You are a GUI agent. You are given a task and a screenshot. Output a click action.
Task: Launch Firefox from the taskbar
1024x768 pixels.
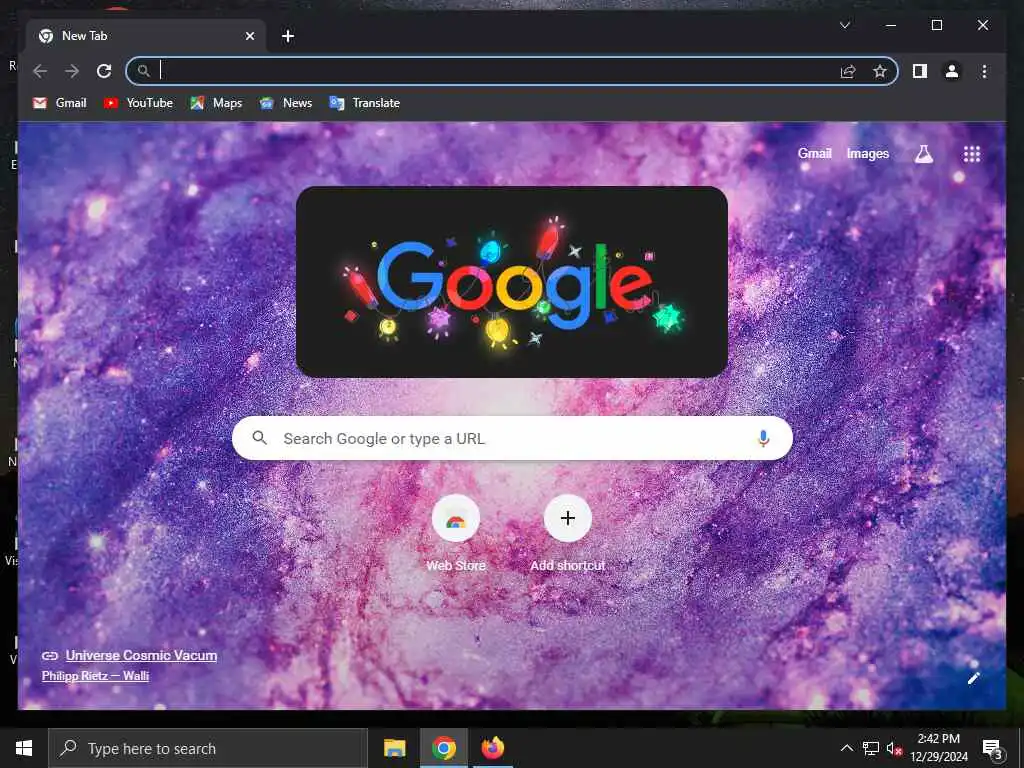pyautogui.click(x=493, y=748)
